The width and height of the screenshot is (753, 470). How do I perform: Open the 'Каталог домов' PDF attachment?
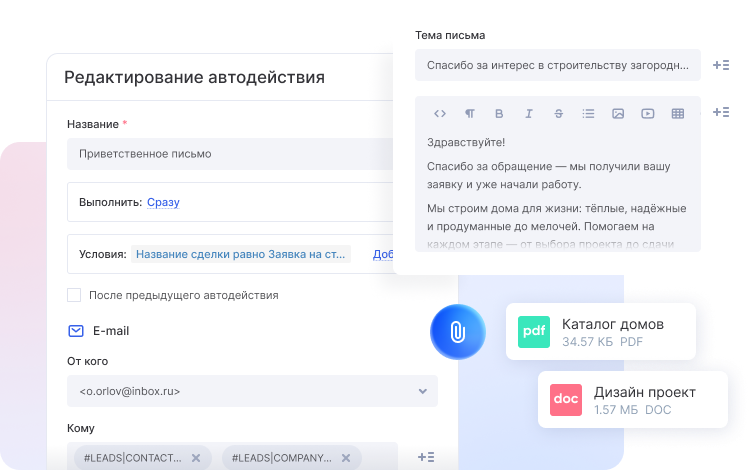click(x=600, y=332)
